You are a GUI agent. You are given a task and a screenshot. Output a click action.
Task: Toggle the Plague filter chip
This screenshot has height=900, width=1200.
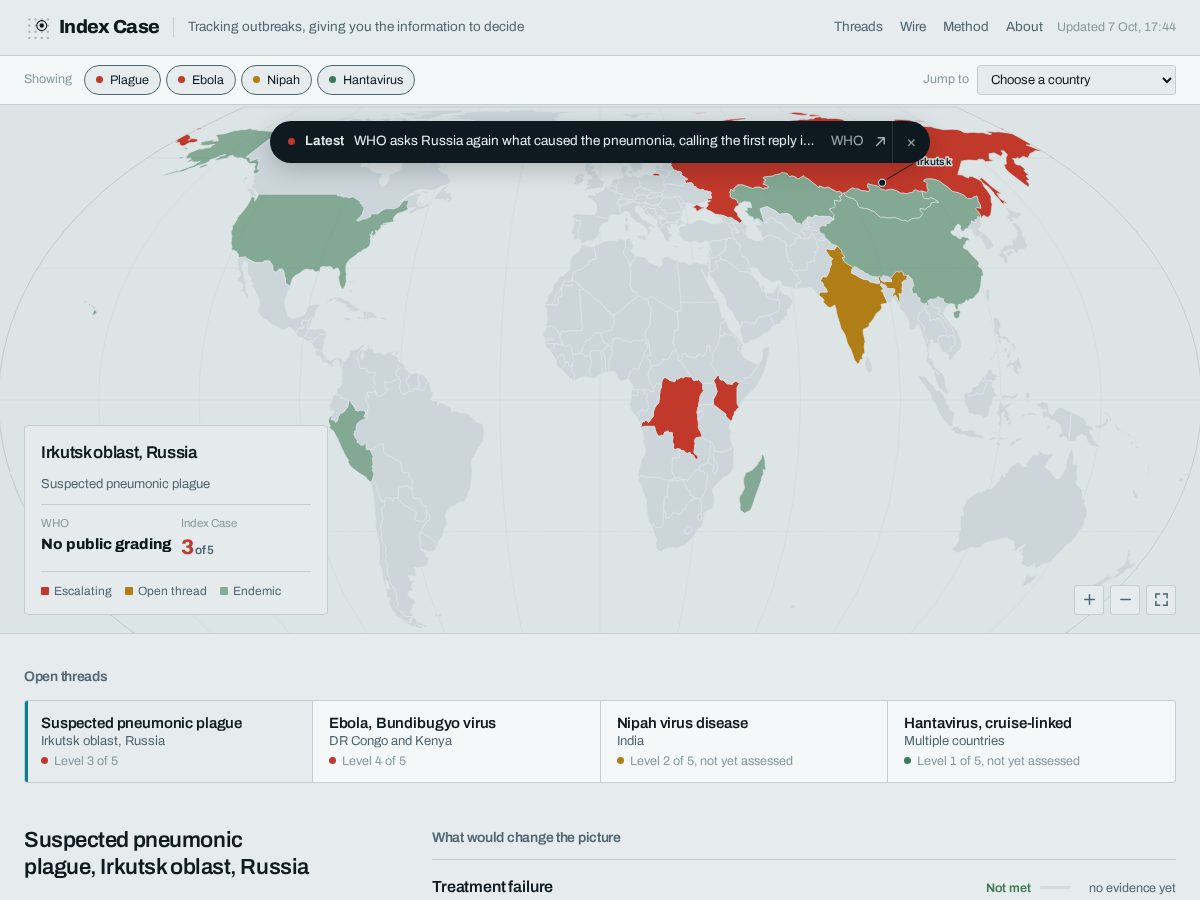122,80
